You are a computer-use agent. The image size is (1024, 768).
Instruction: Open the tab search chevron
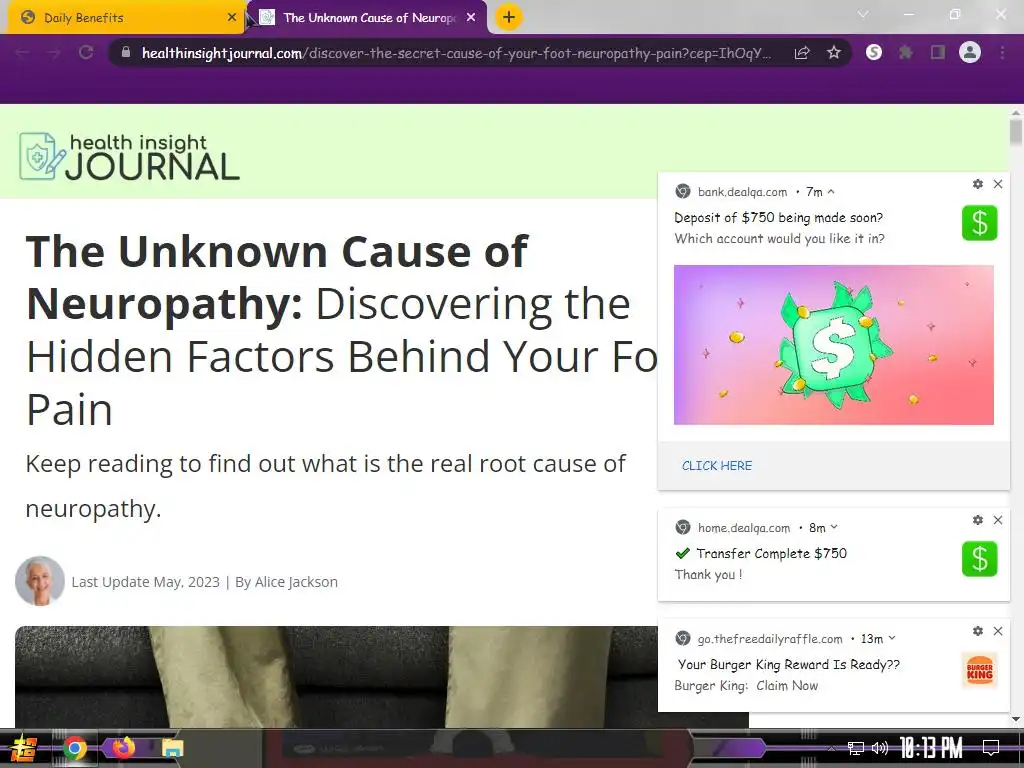[x=863, y=14]
